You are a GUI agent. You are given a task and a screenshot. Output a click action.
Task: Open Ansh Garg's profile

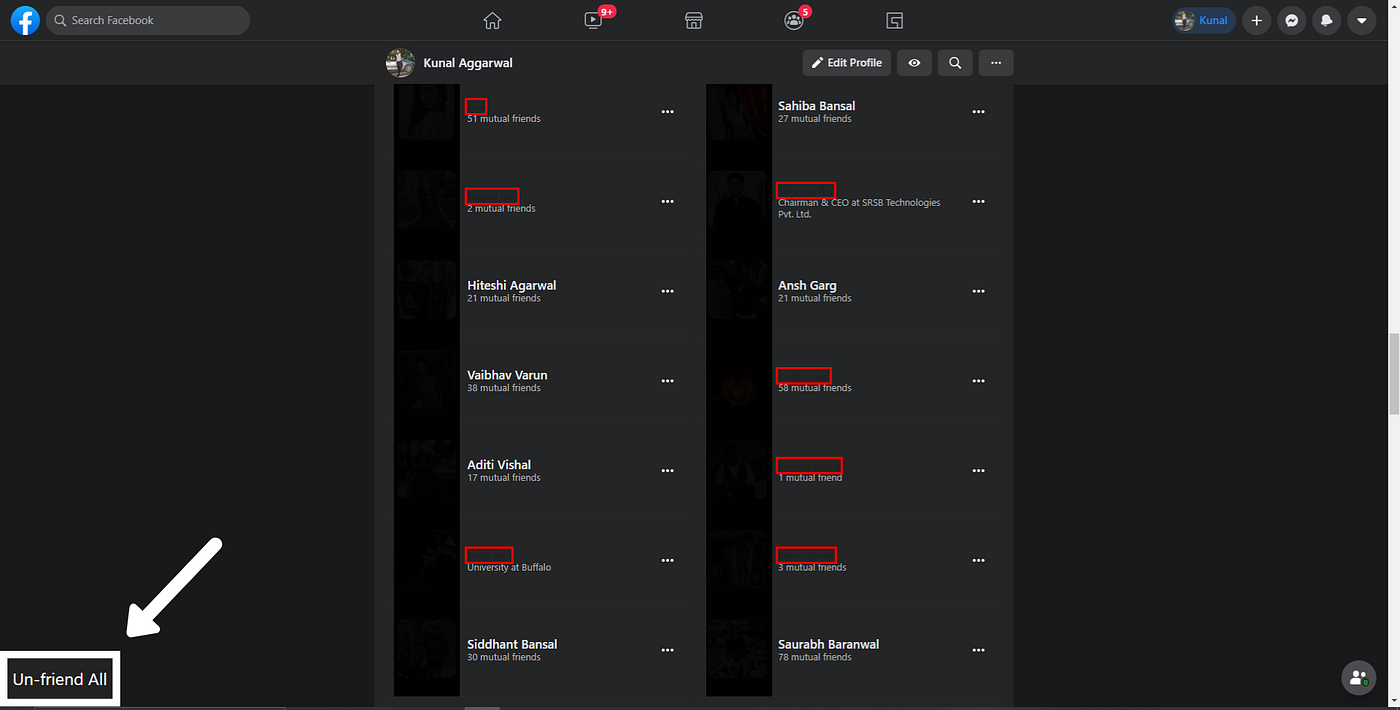(807, 285)
